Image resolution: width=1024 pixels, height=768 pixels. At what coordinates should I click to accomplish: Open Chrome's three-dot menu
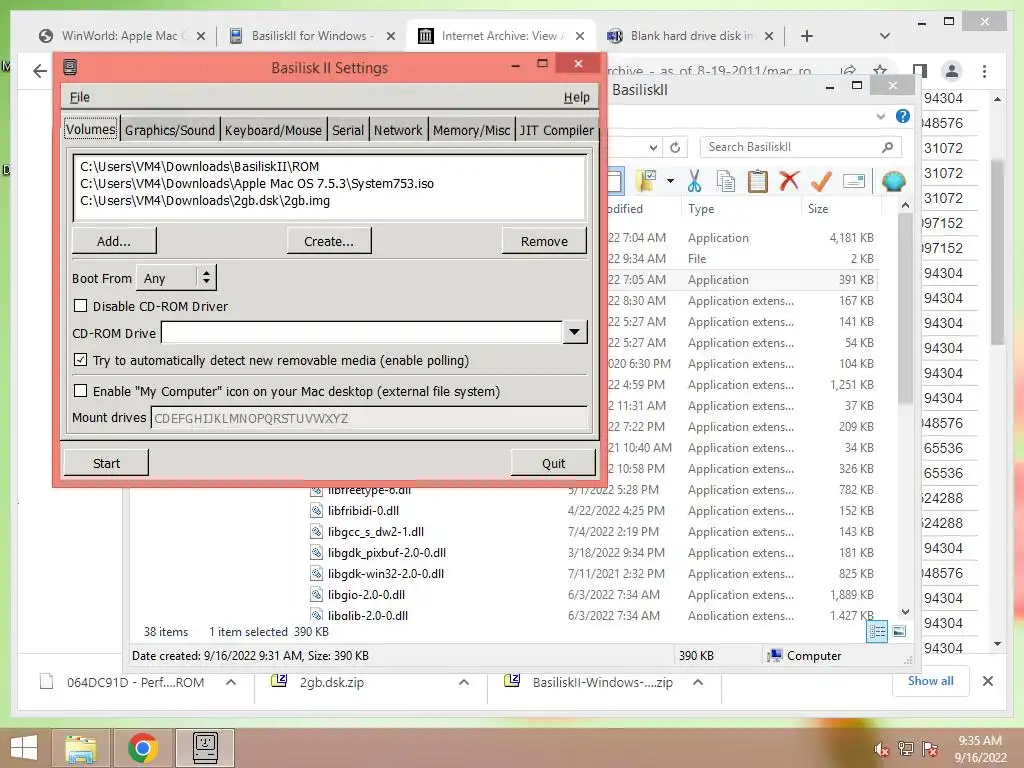(x=984, y=71)
